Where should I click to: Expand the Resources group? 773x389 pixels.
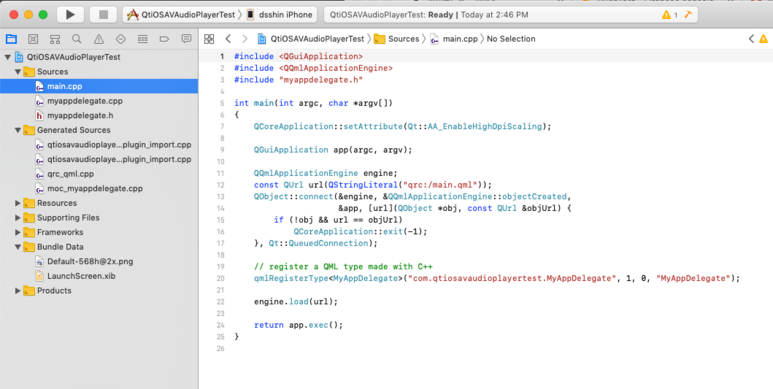(18, 203)
